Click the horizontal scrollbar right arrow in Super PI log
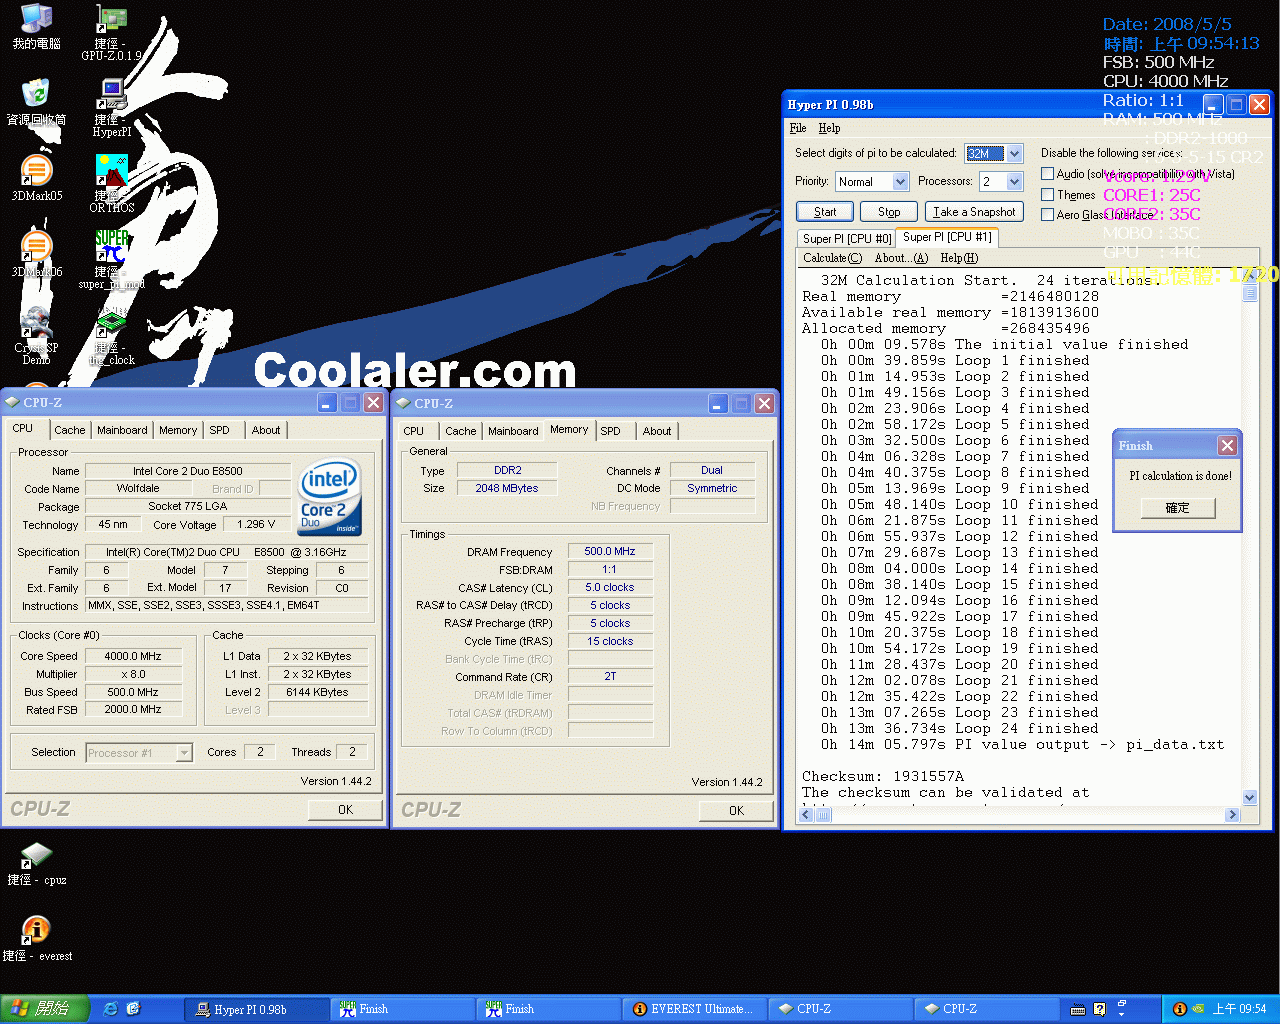Screen dimensions: 1280x1024 point(1232,815)
